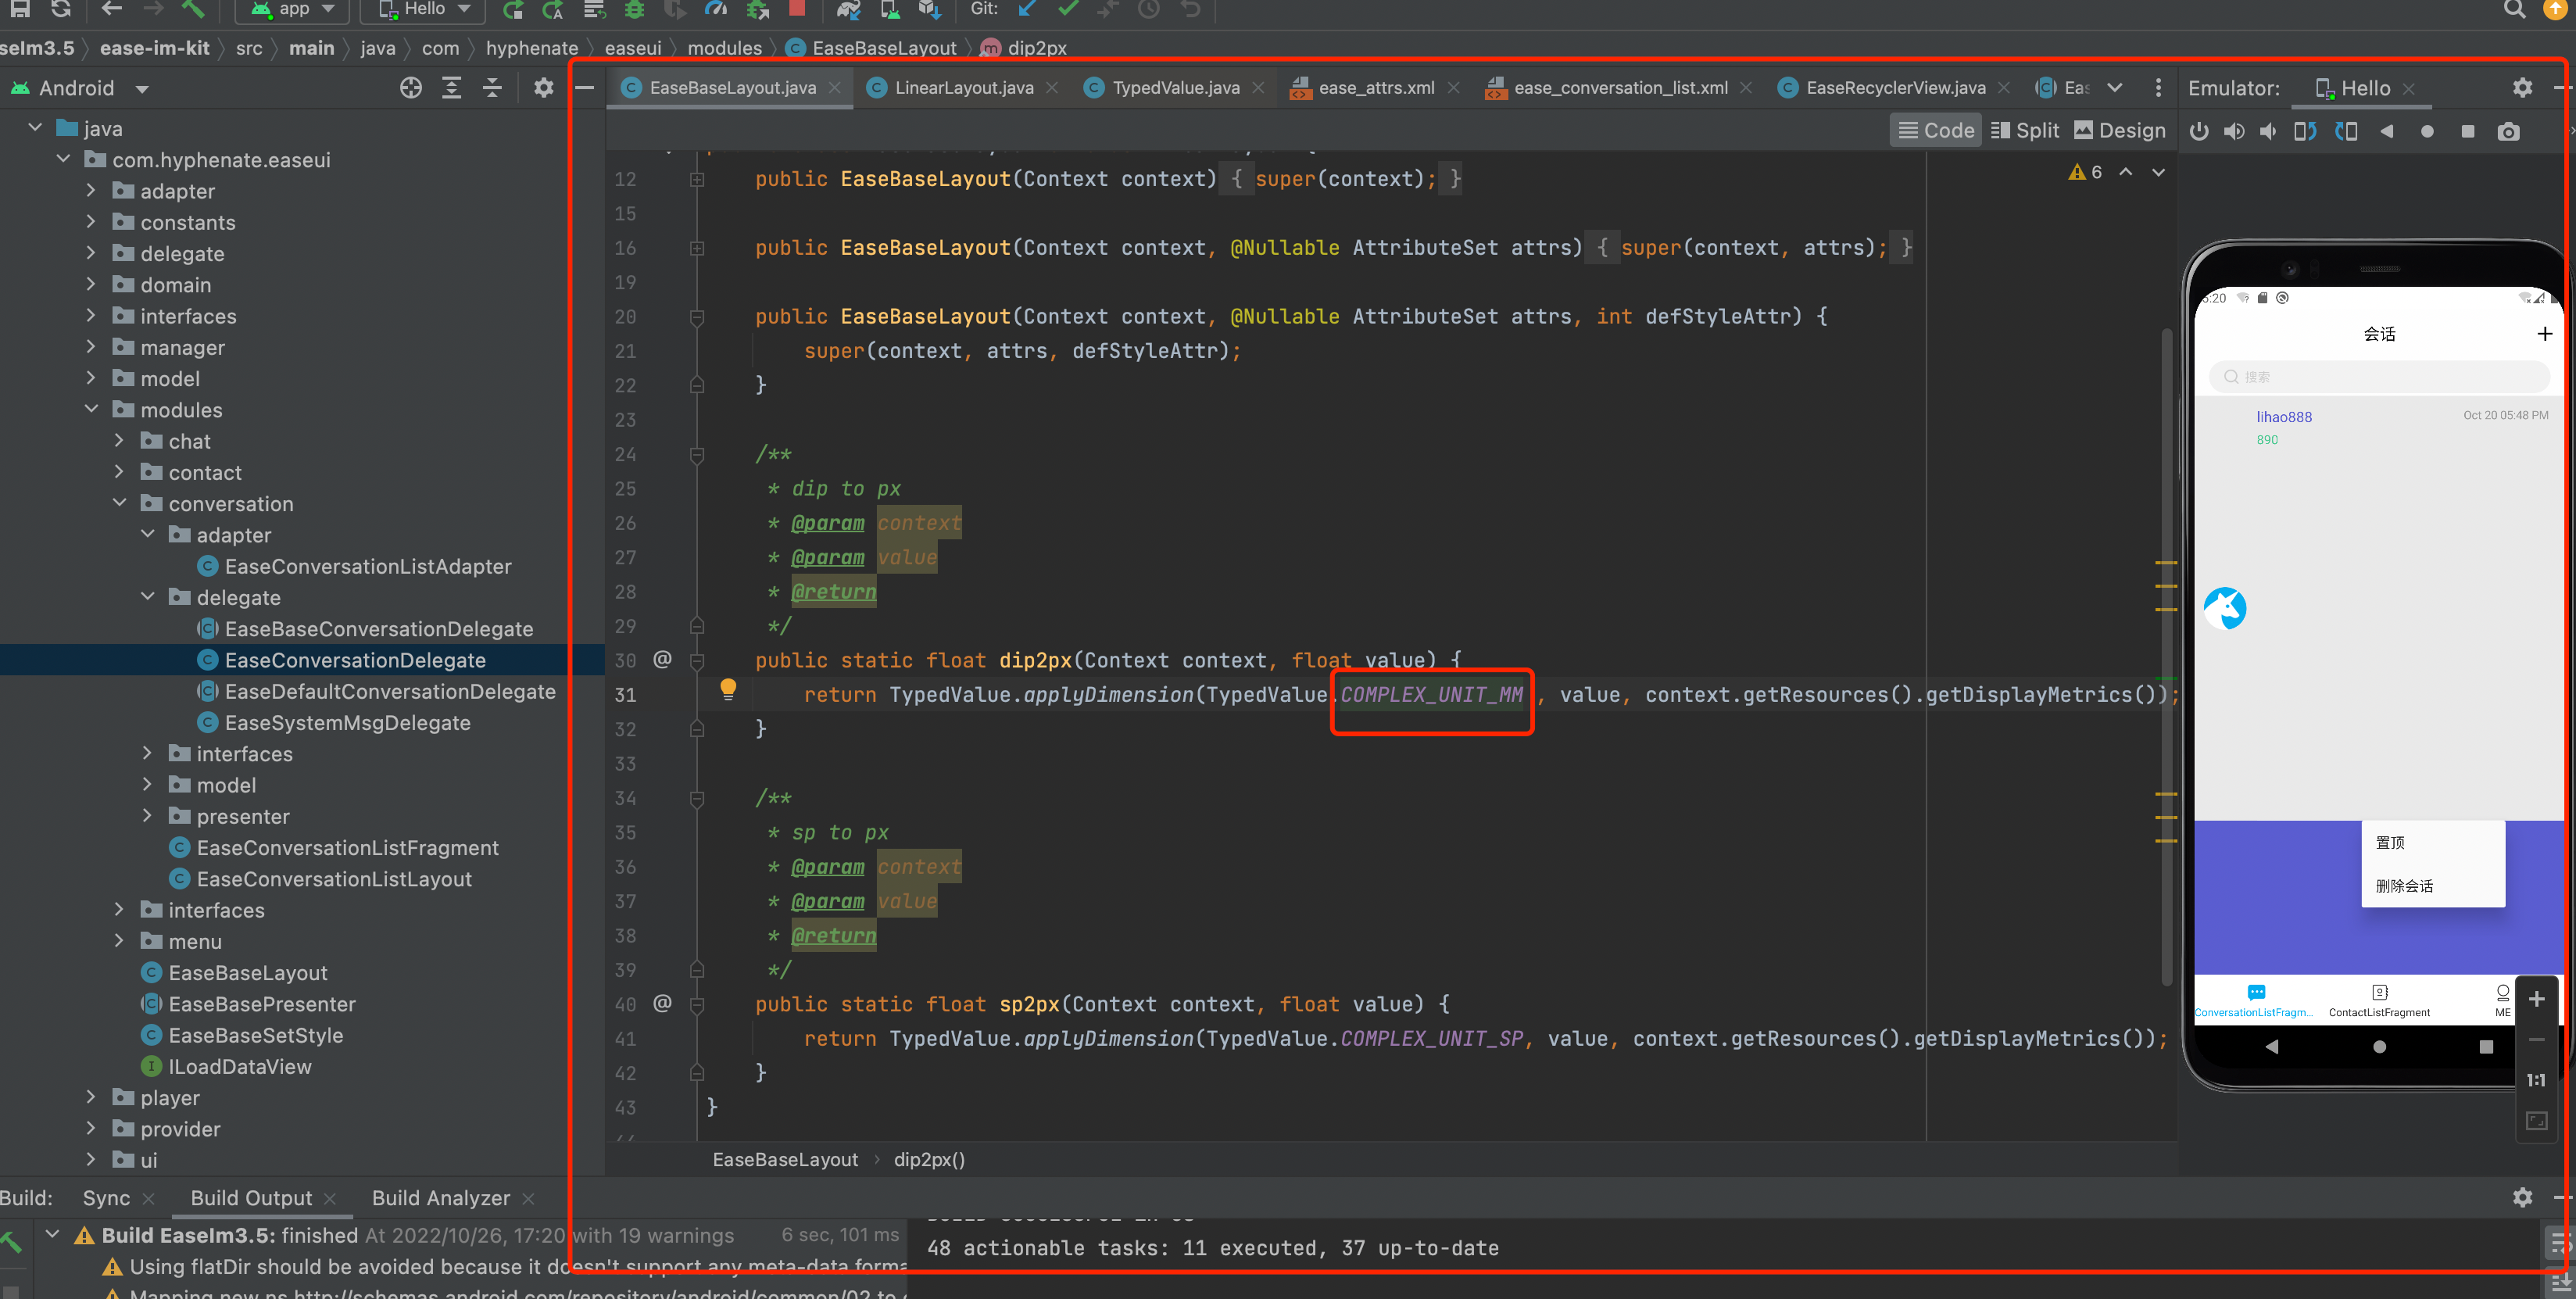Switch editor to Split view
Screen dimensions: 2576x1299
(2025, 131)
